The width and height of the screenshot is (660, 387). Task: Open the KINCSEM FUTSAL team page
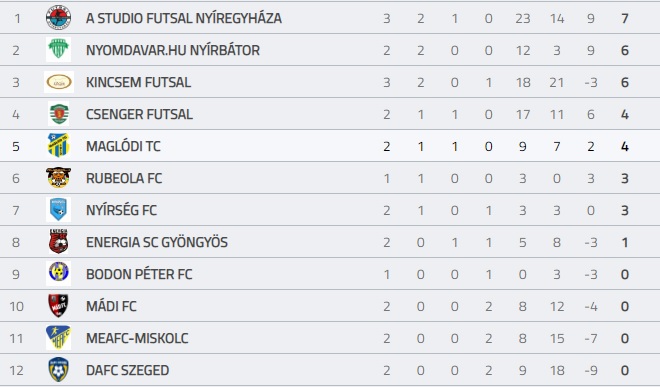pyautogui.click(x=138, y=83)
